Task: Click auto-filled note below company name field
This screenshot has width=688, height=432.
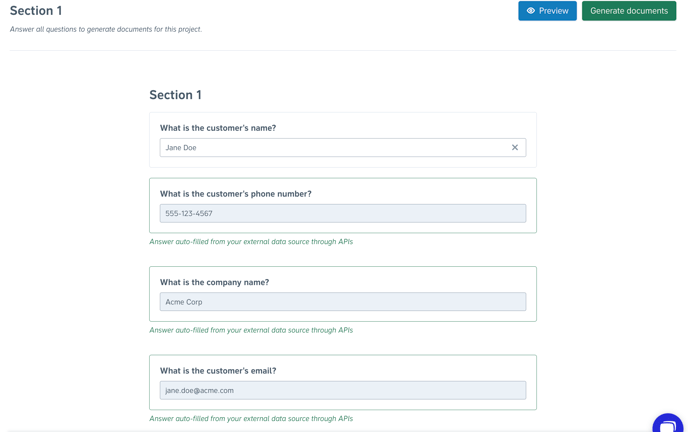Action: tap(251, 330)
